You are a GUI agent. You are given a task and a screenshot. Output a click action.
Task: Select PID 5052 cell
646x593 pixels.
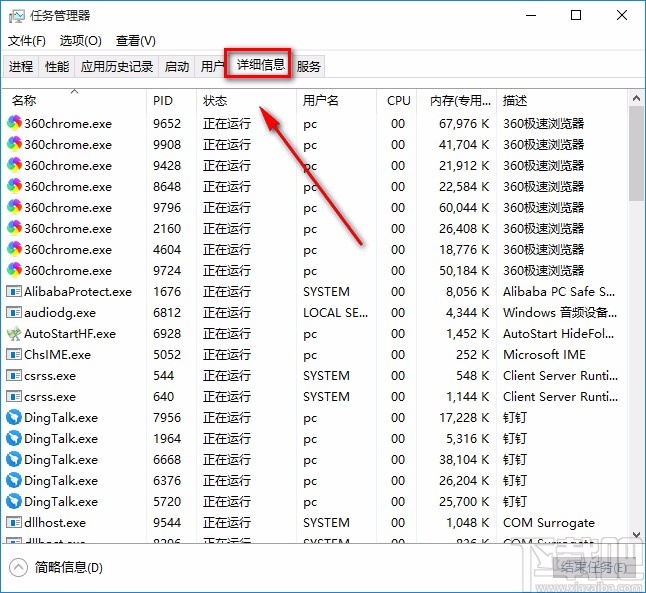coord(167,354)
